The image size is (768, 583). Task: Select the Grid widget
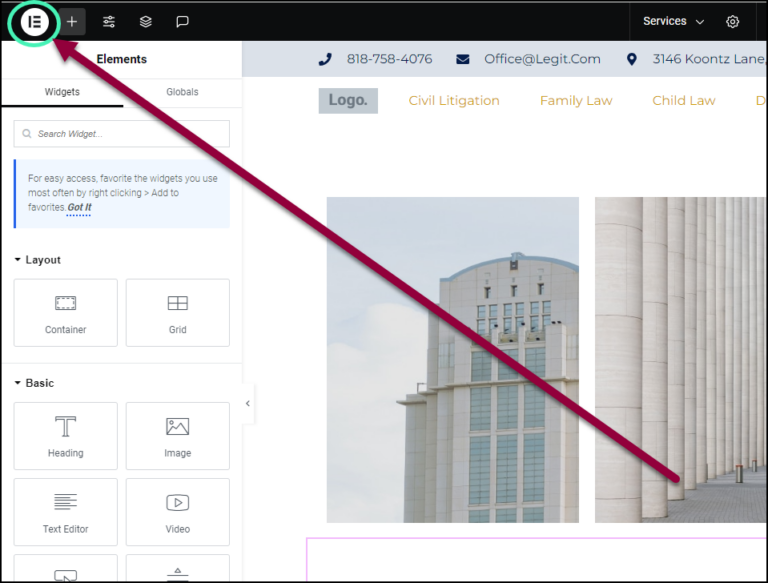pyautogui.click(x=177, y=312)
